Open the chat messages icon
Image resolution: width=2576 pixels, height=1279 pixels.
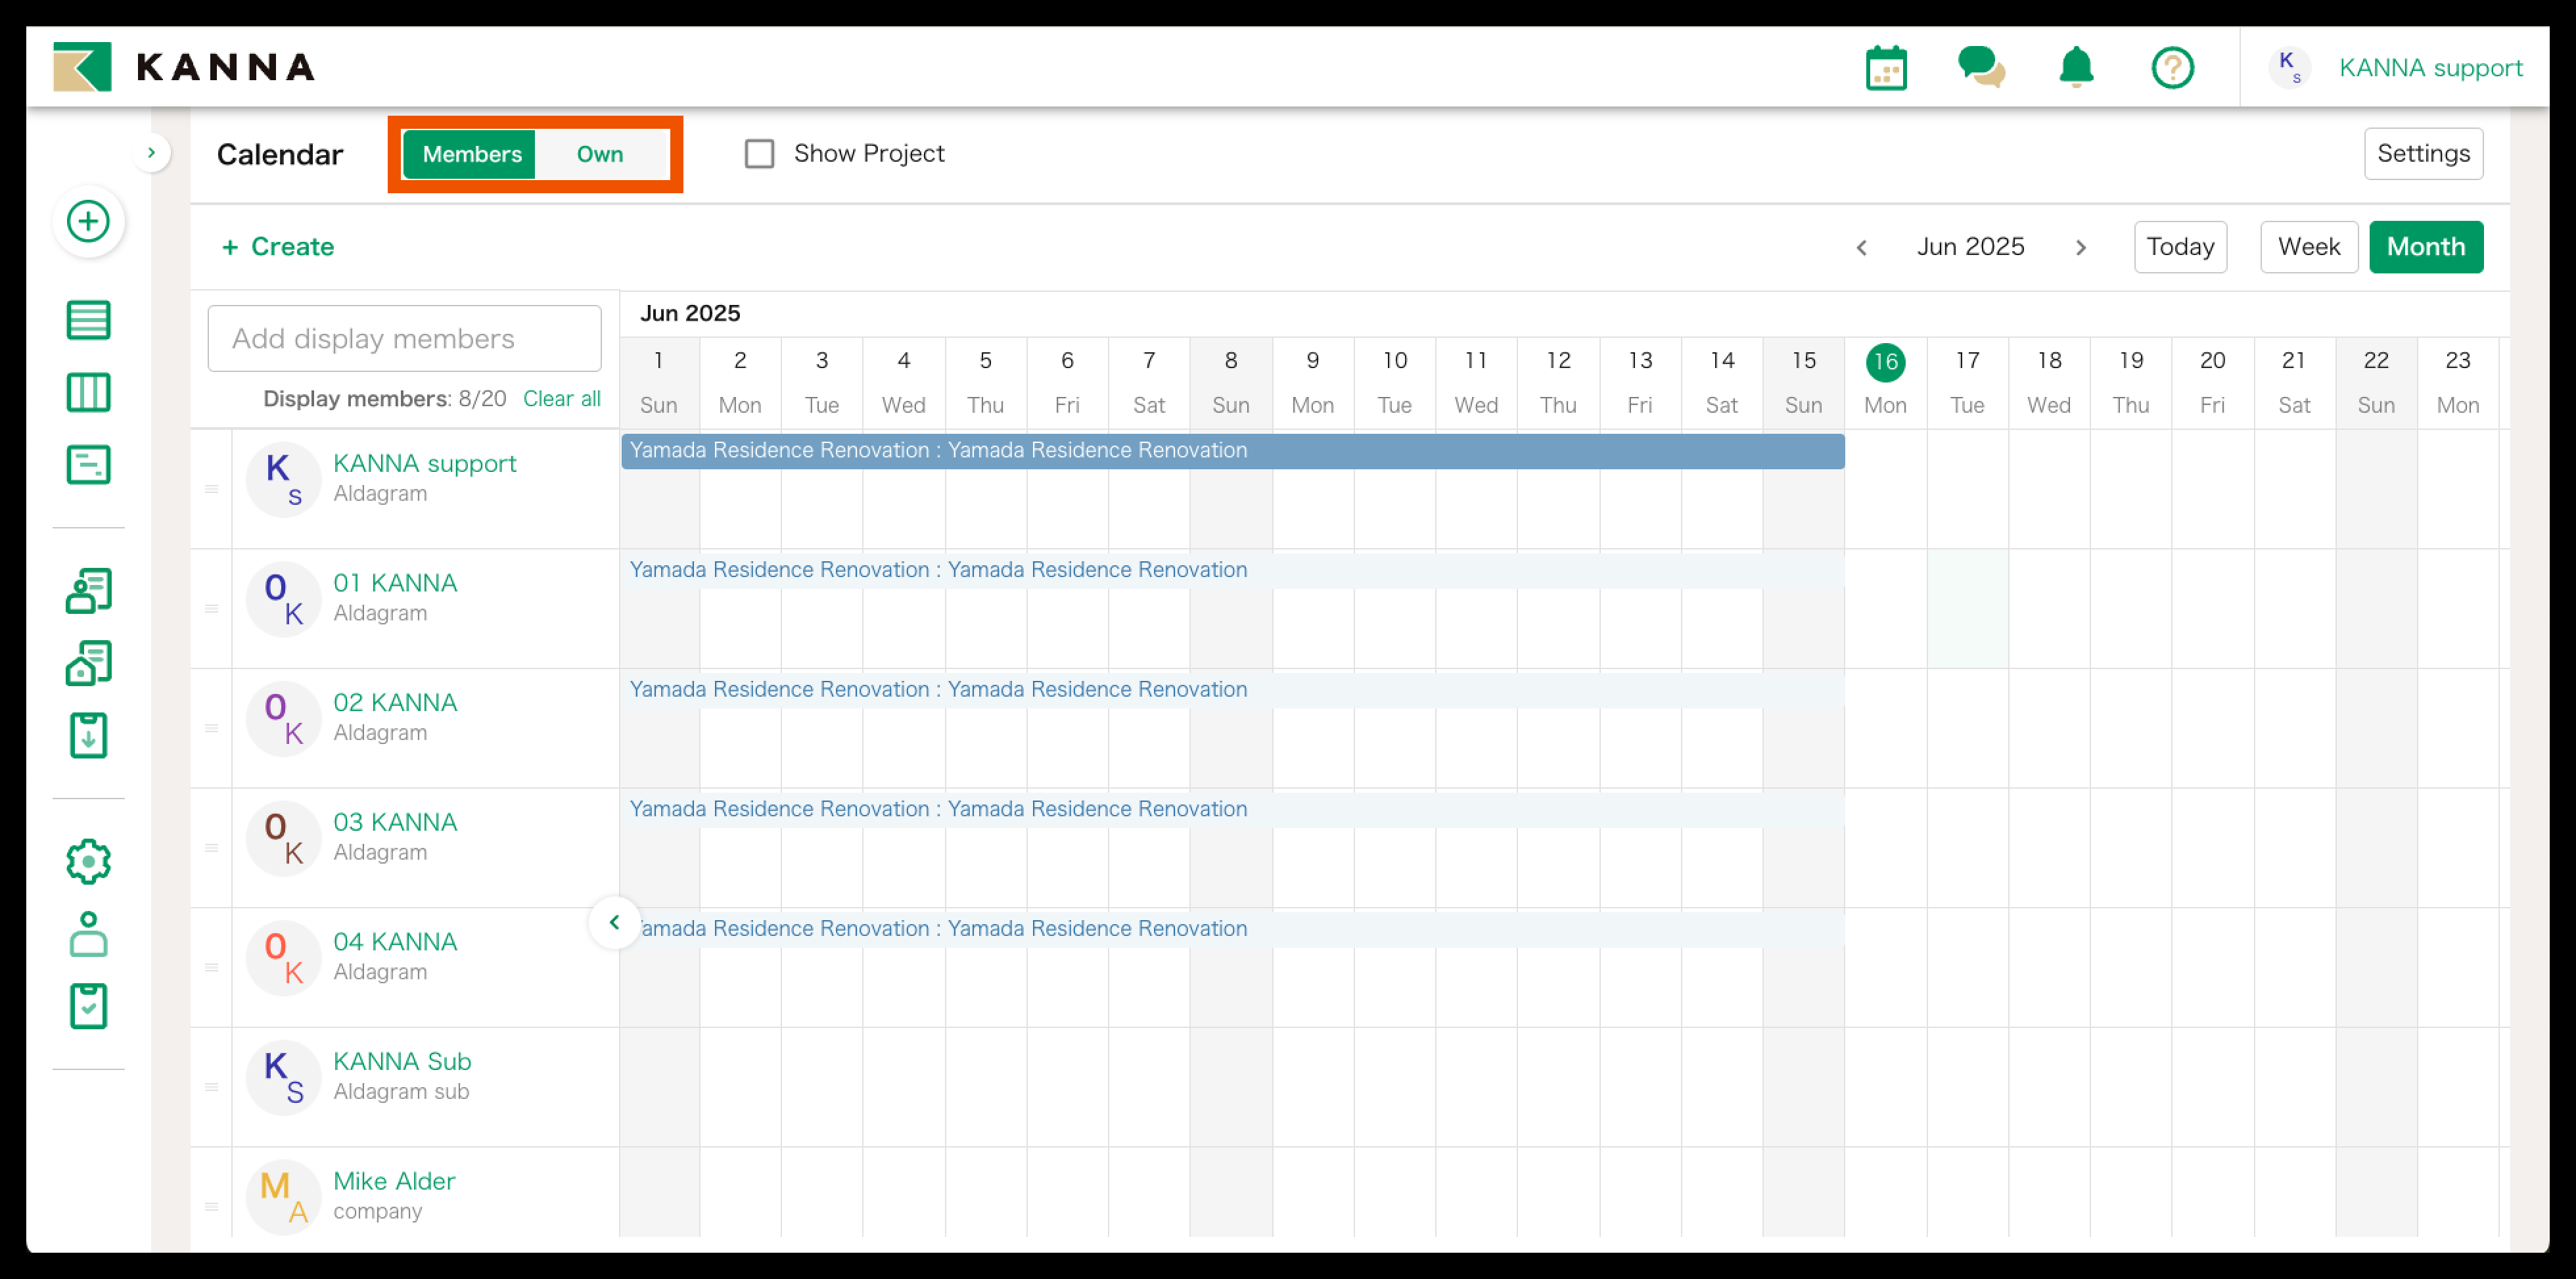(1980, 68)
